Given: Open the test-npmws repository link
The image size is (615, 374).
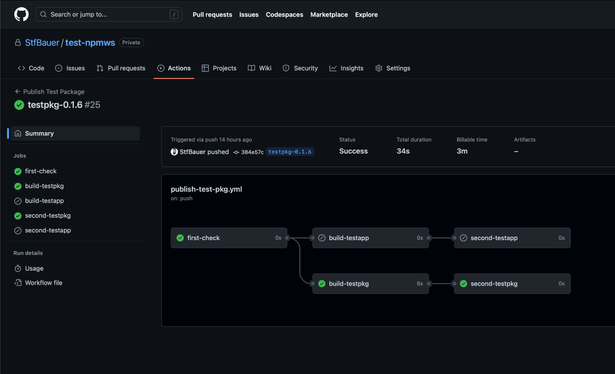Looking at the screenshot, I should click(x=90, y=43).
